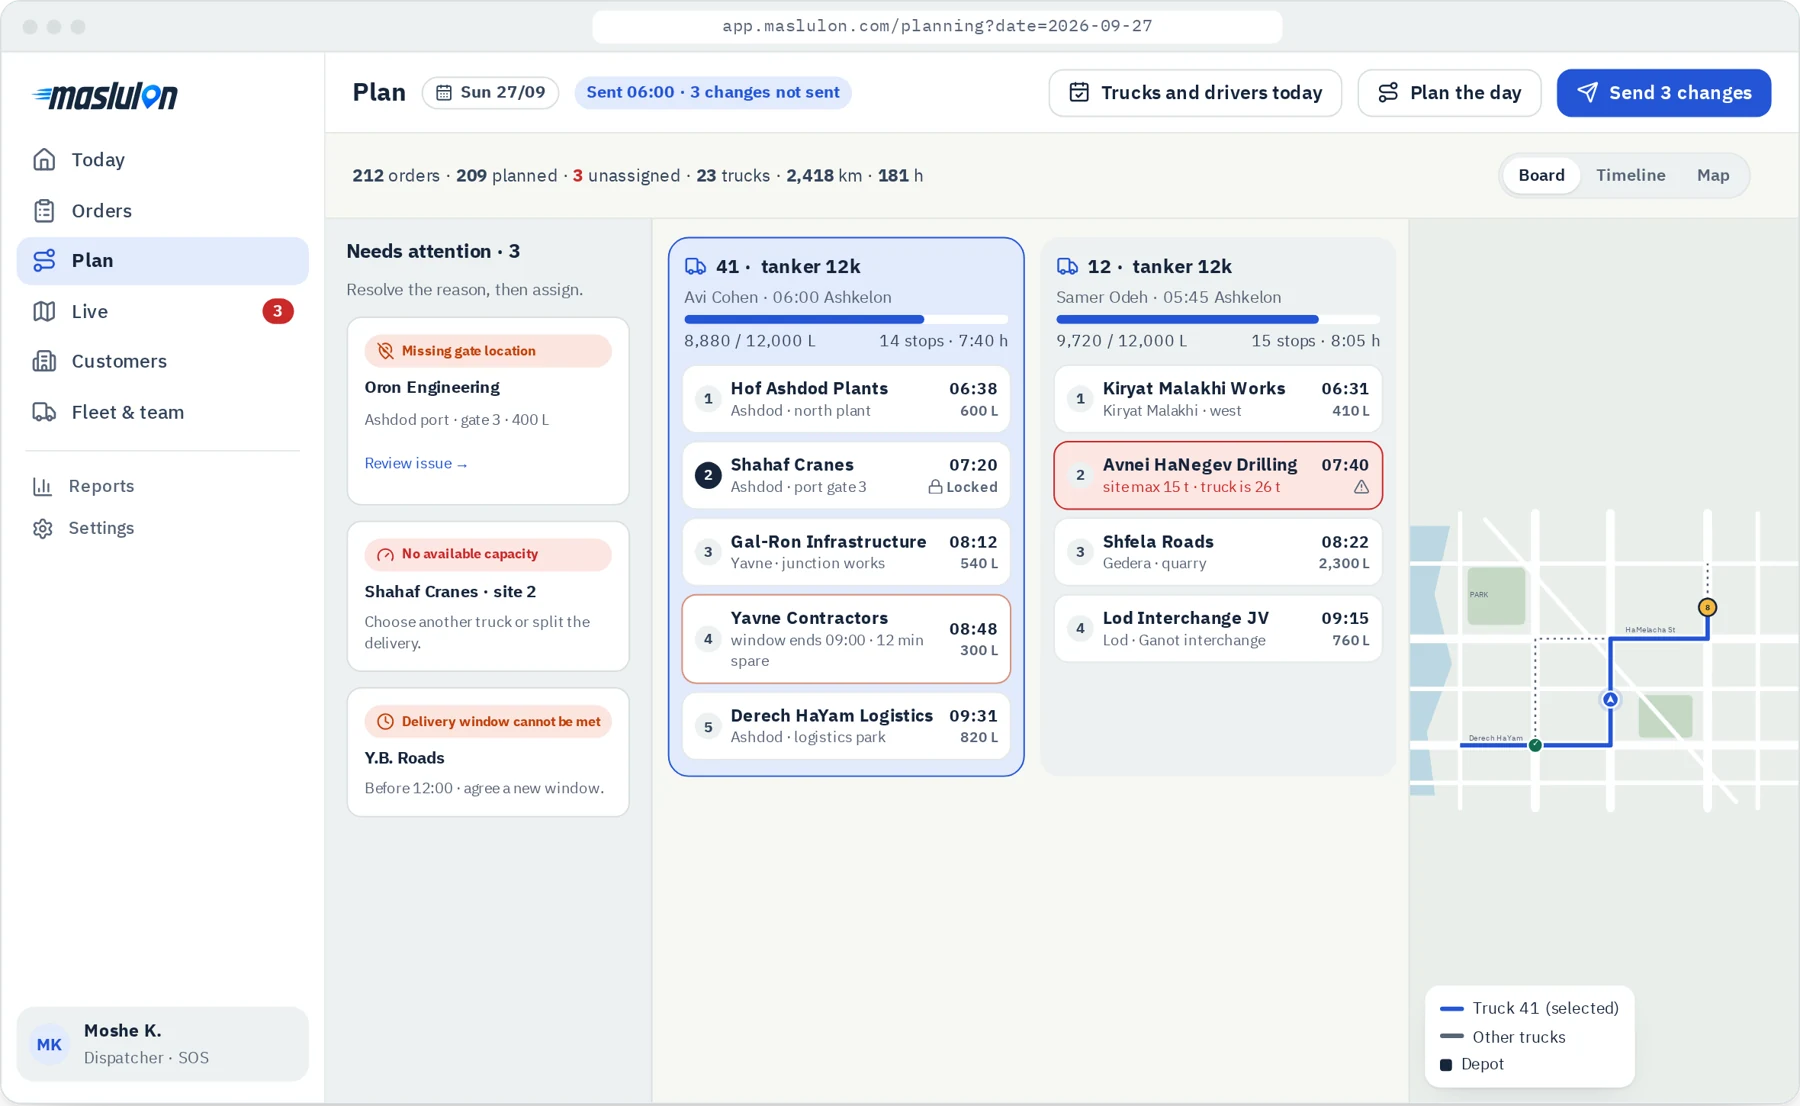Click the Live map icon in sidebar
The height and width of the screenshot is (1106, 1800).
coord(44,312)
